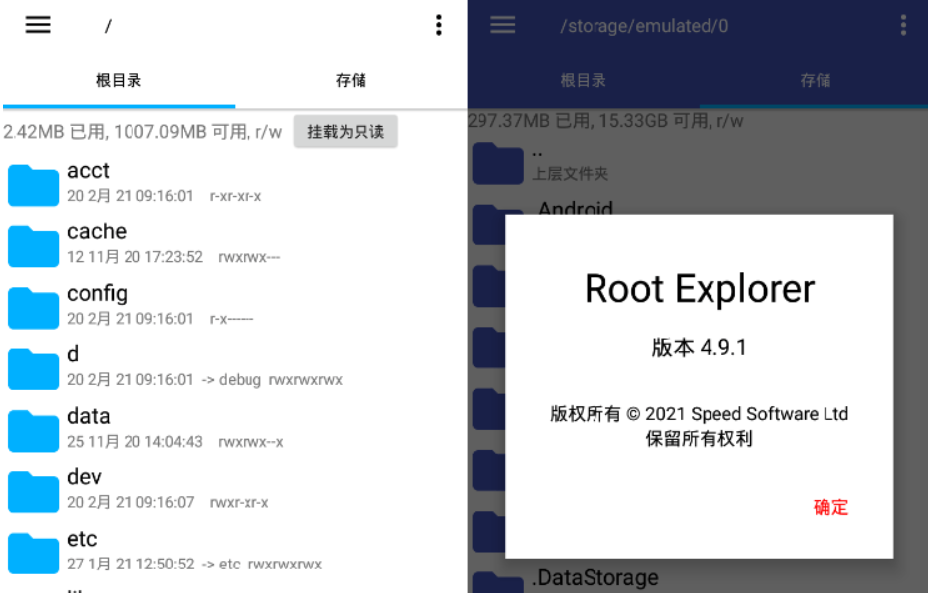This screenshot has height=593, width=928.
Task: Select the config folder icon
Action: pyautogui.click(x=32, y=305)
